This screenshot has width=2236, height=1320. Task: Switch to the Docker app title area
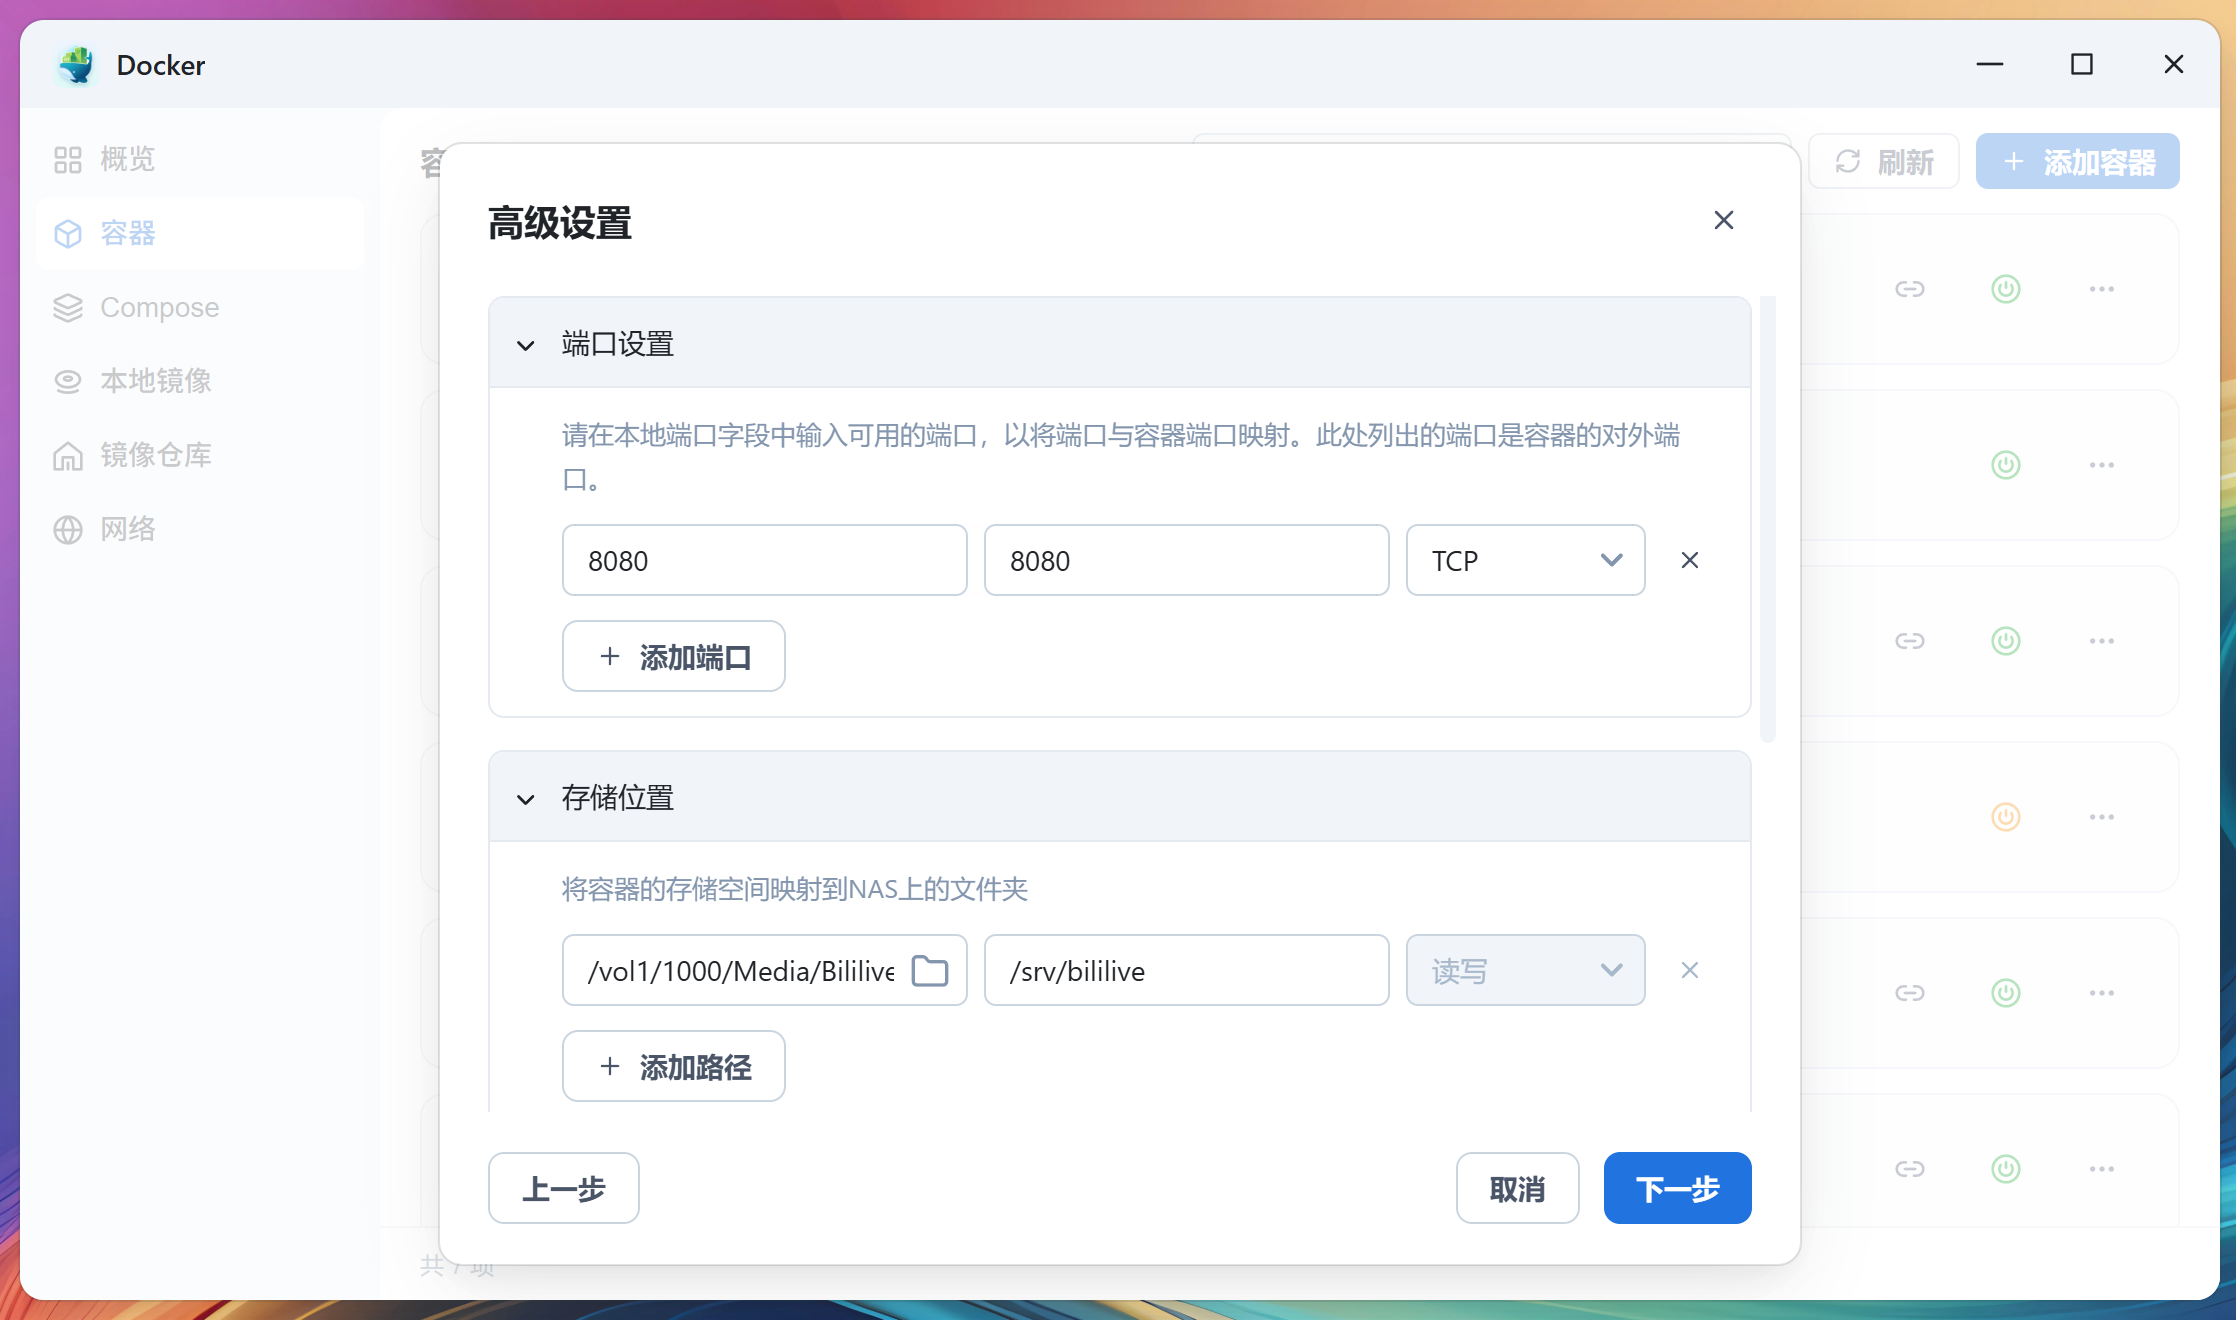160,65
